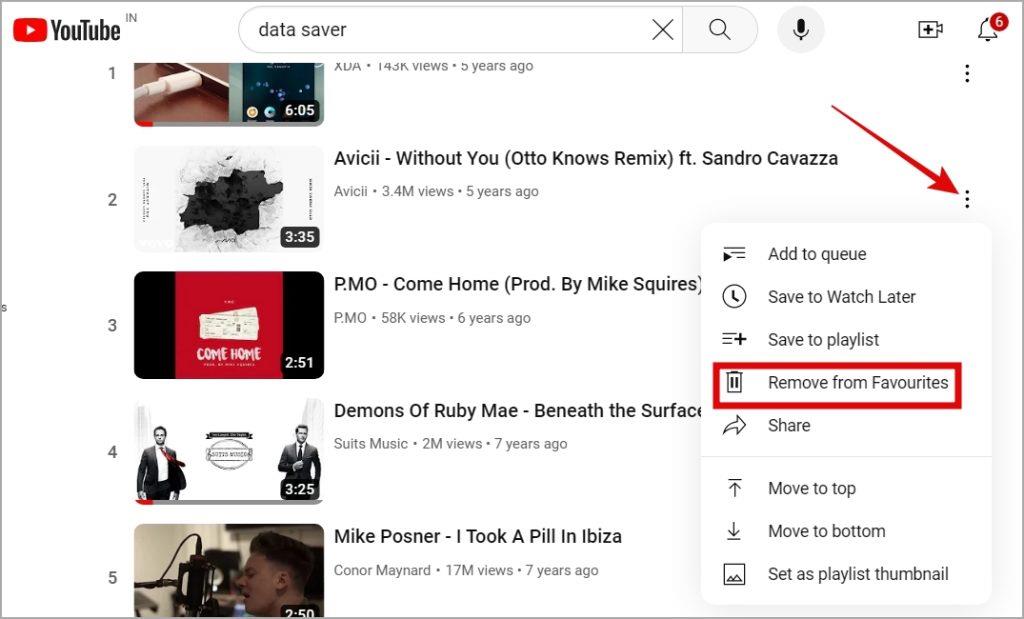
Task: Click the trash bin icon
Action: [x=734, y=382]
